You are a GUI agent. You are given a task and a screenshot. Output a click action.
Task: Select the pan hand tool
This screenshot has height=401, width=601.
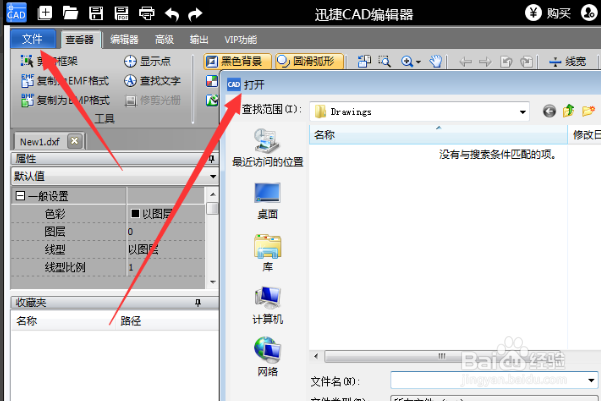(435, 61)
